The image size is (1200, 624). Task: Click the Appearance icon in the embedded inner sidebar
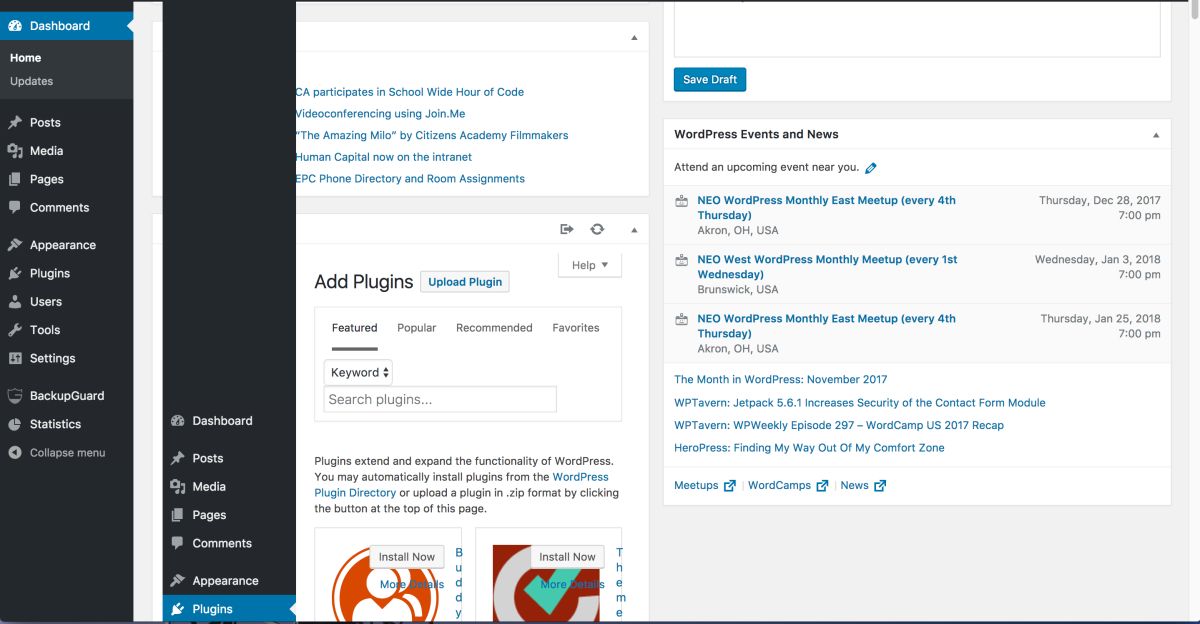178,581
